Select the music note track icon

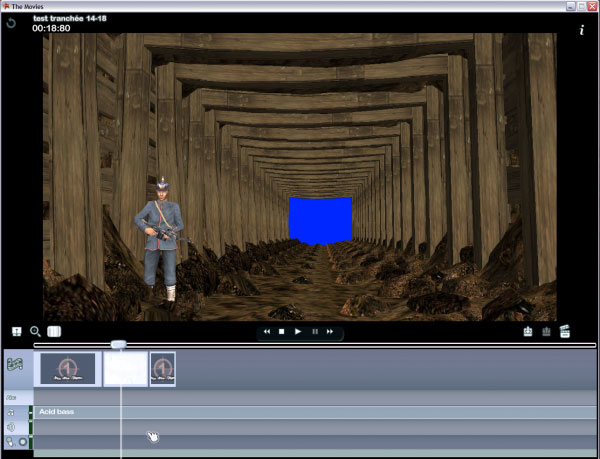(x=11, y=412)
